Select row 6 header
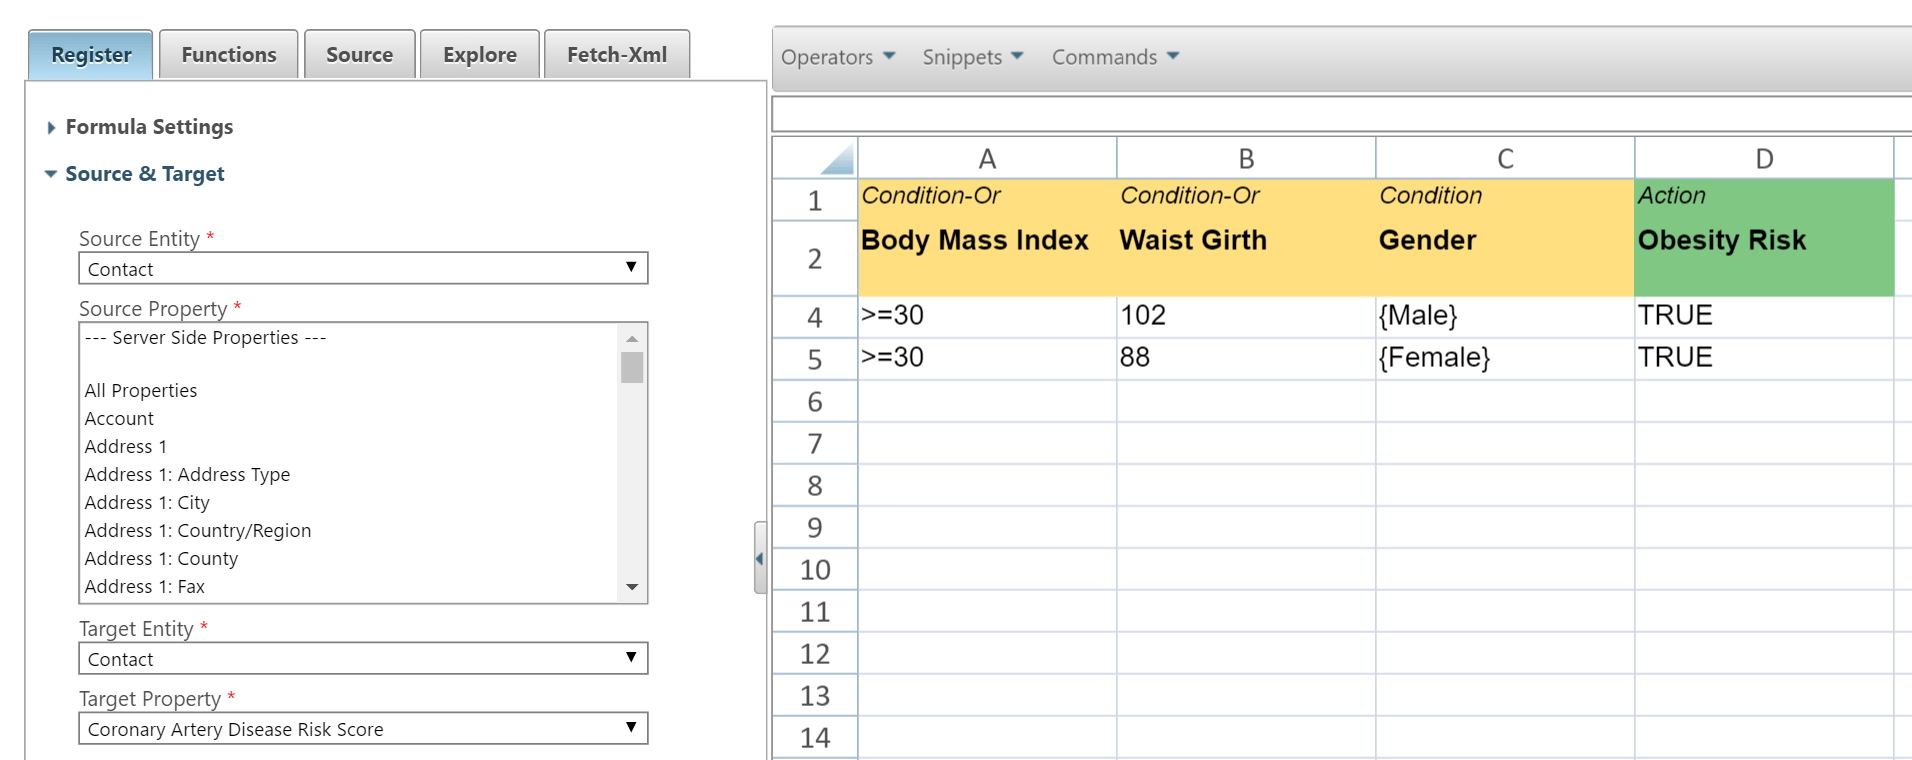This screenshot has width=1912, height=760. click(x=815, y=401)
